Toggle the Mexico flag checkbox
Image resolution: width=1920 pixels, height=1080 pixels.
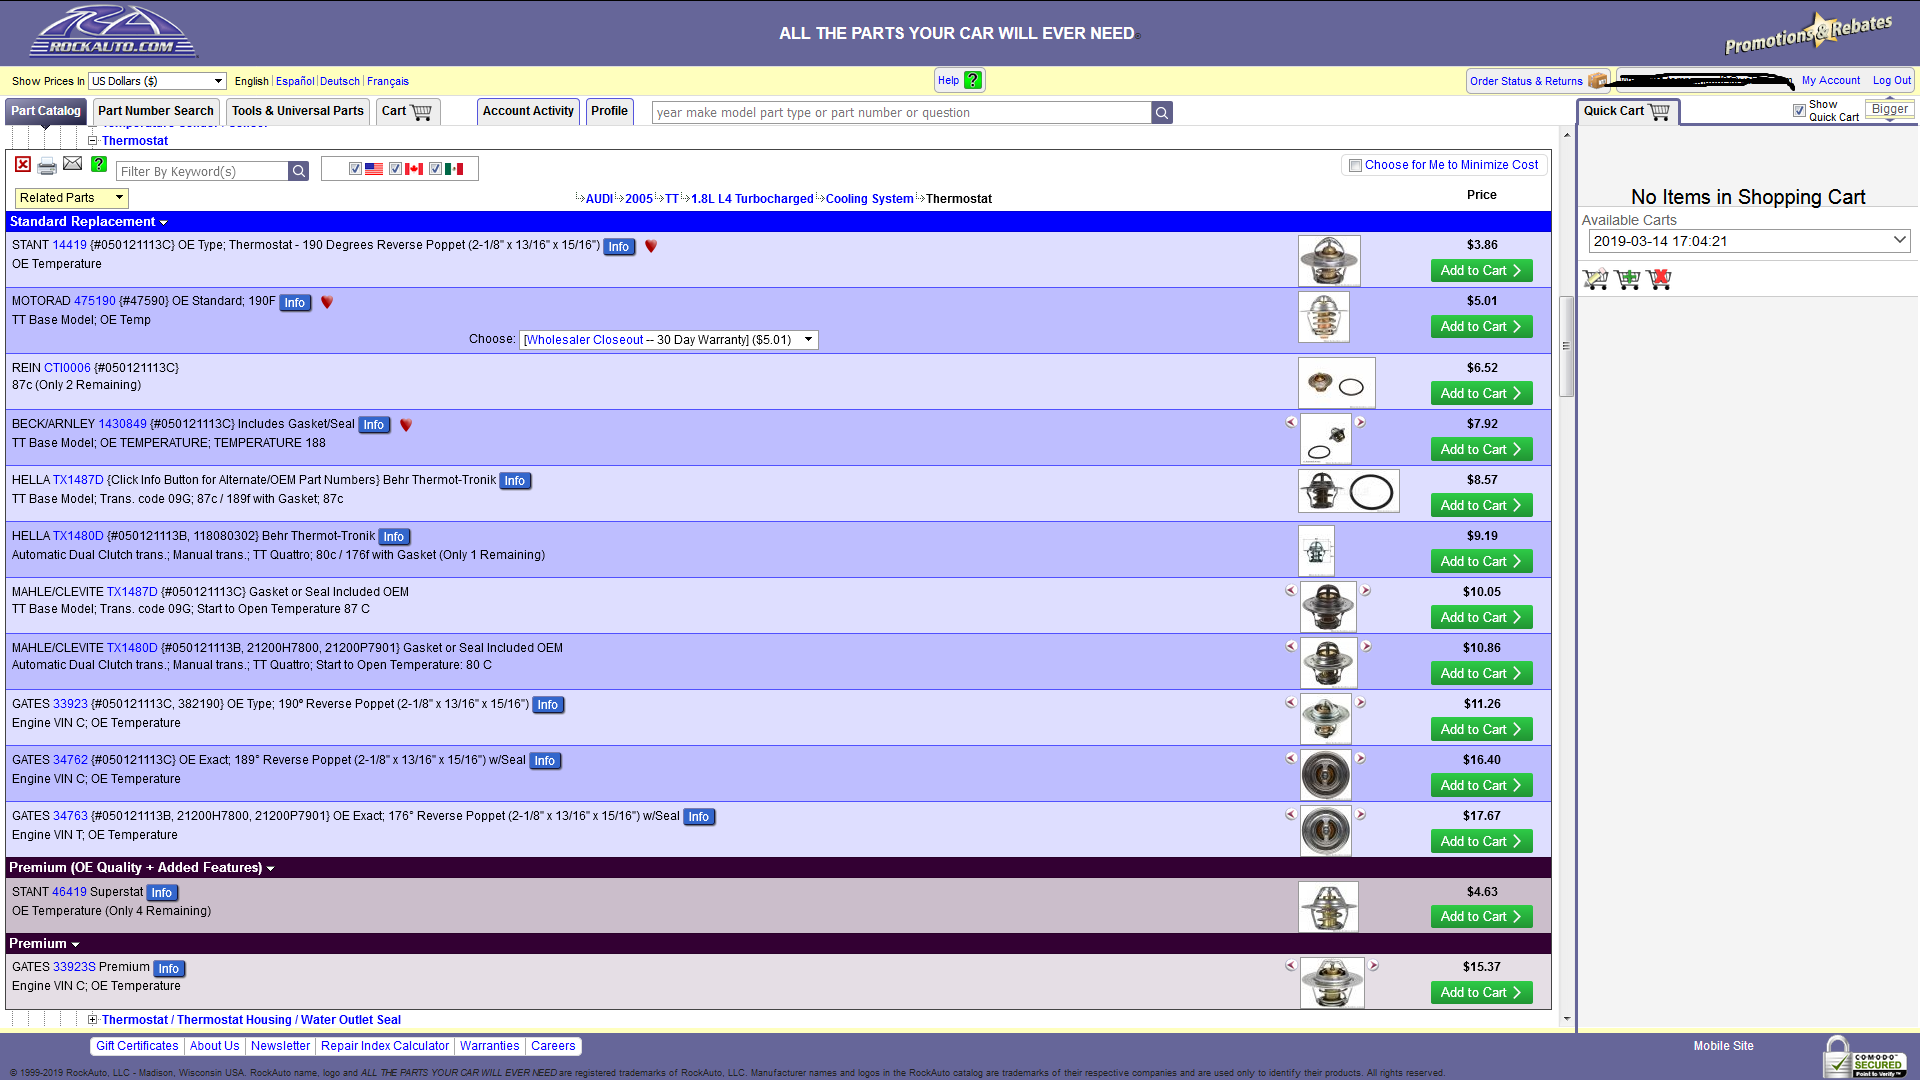click(435, 168)
